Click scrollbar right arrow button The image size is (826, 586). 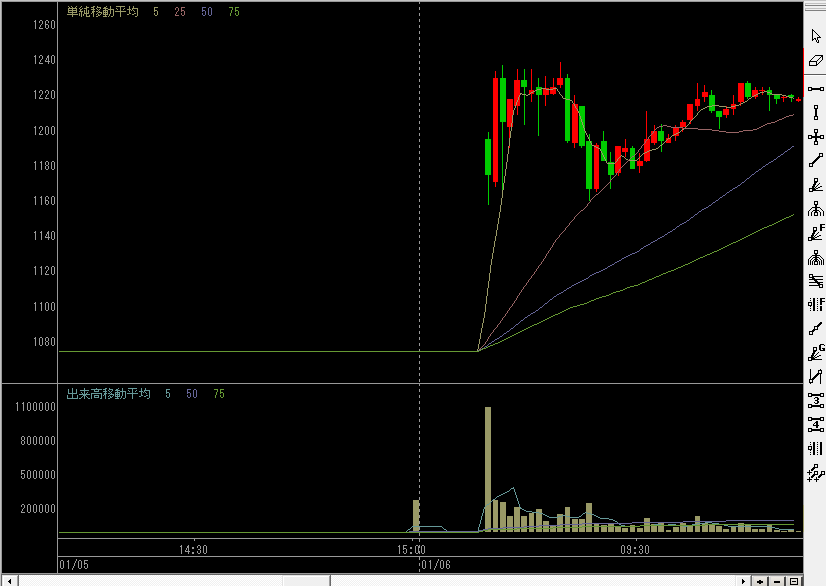click(x=743, y=581)
